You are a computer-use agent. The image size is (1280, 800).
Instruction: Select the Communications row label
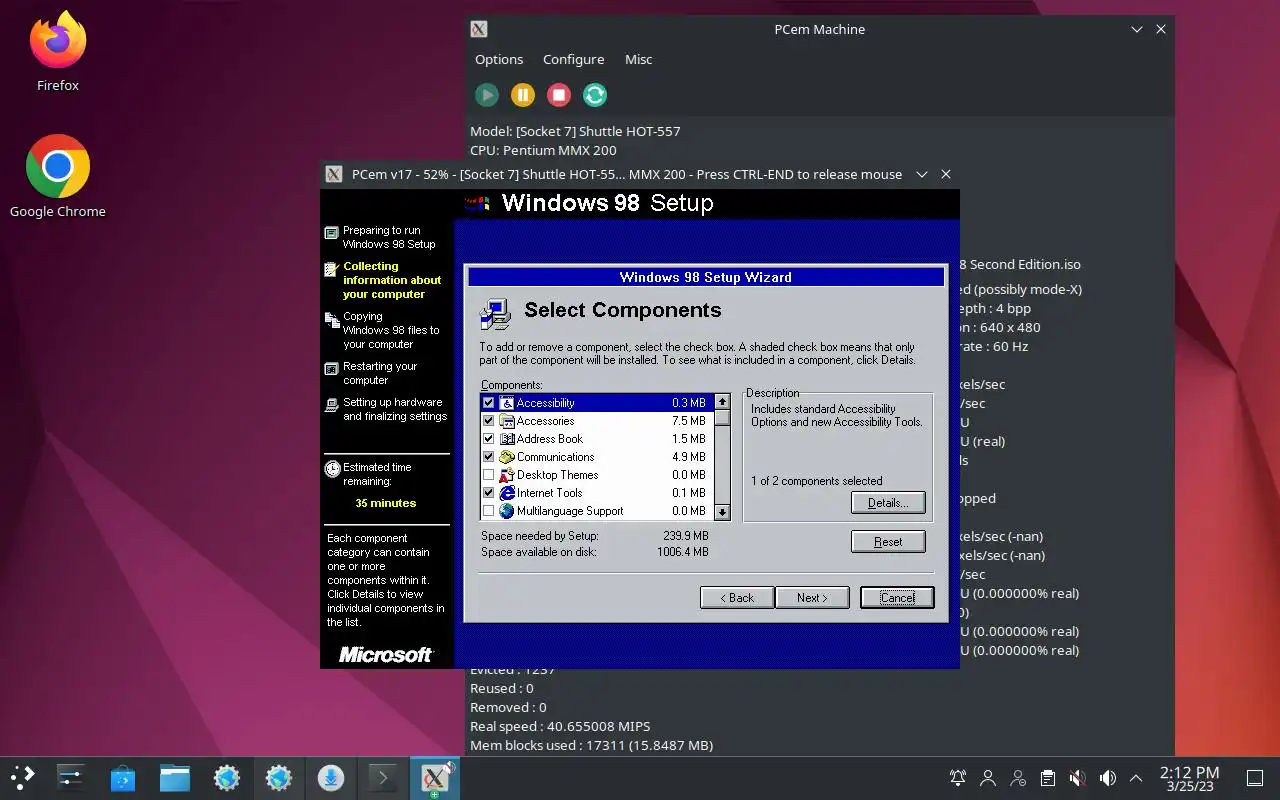click(555, 457)
